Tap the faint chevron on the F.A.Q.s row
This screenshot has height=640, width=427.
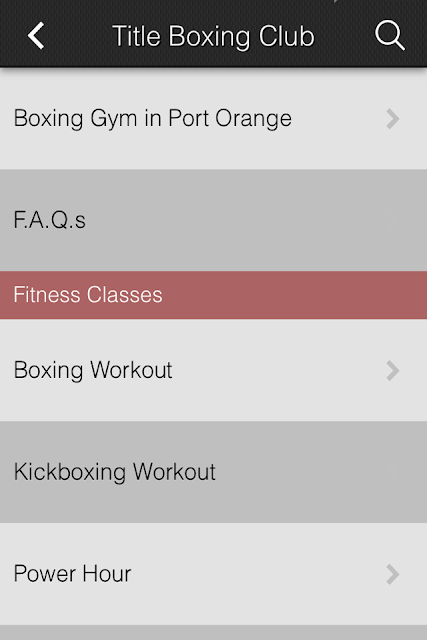392,220
